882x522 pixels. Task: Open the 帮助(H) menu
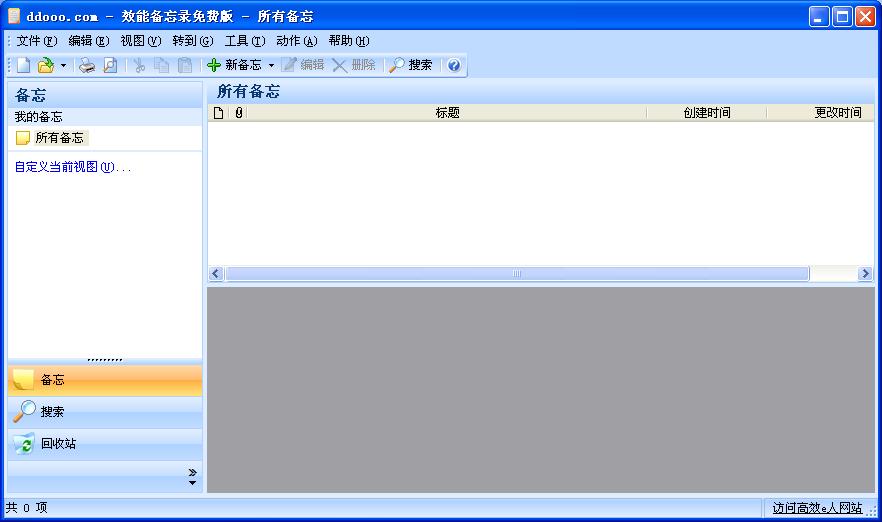pos(349,40)
